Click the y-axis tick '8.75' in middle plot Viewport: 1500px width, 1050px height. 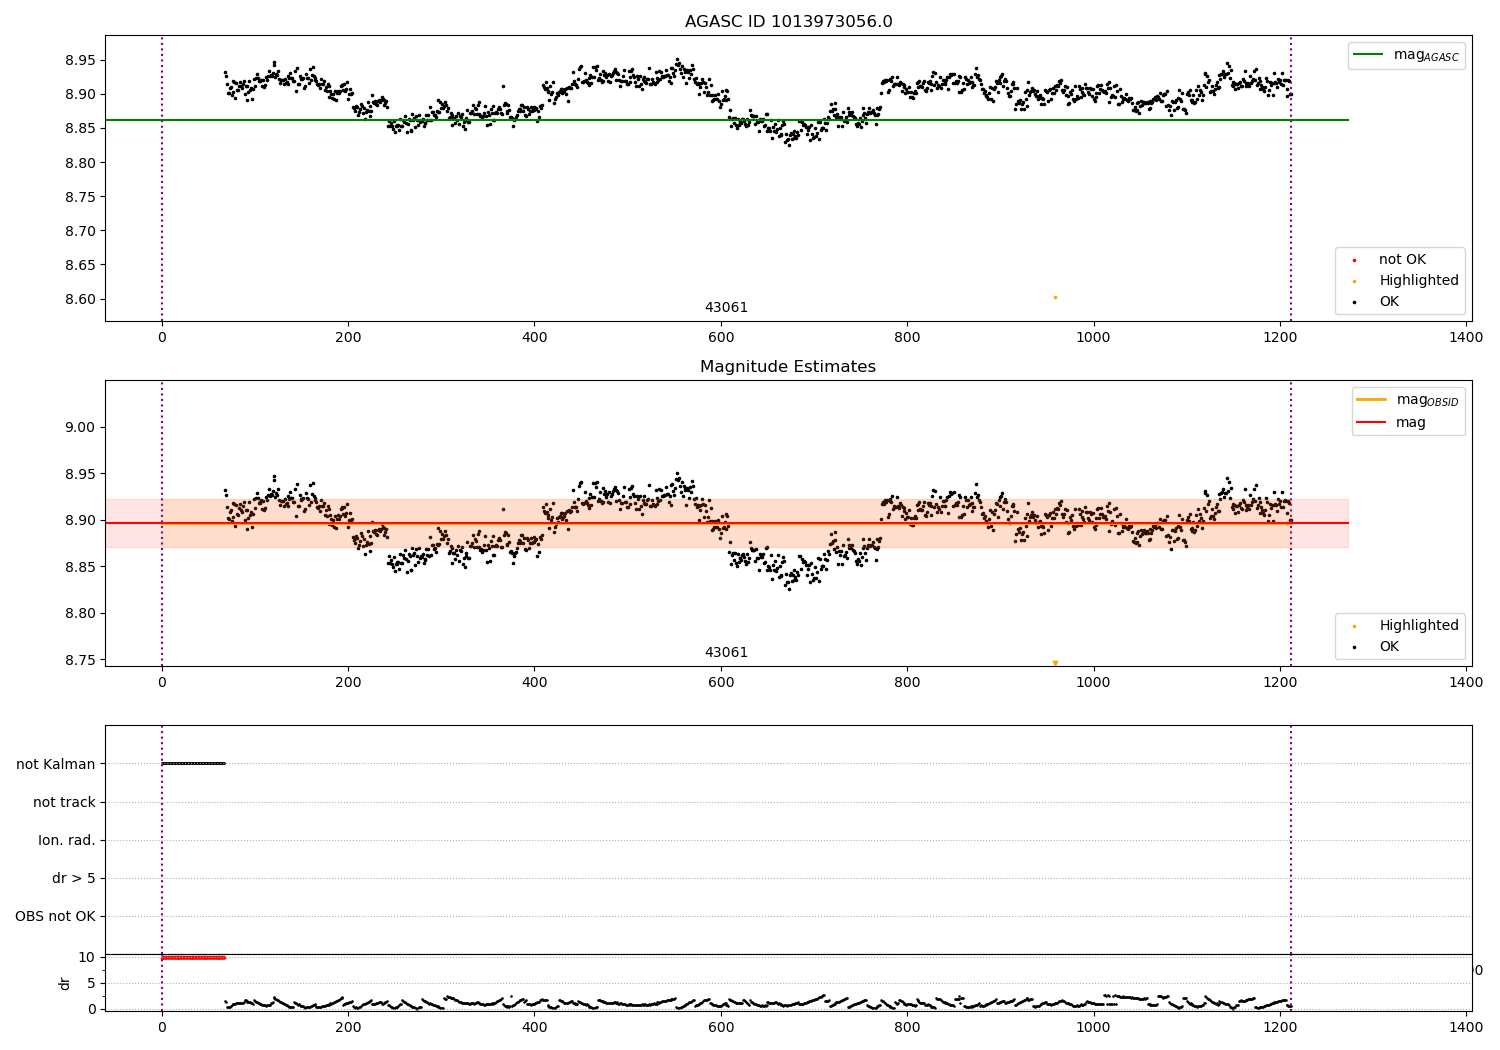click(79, 660)
